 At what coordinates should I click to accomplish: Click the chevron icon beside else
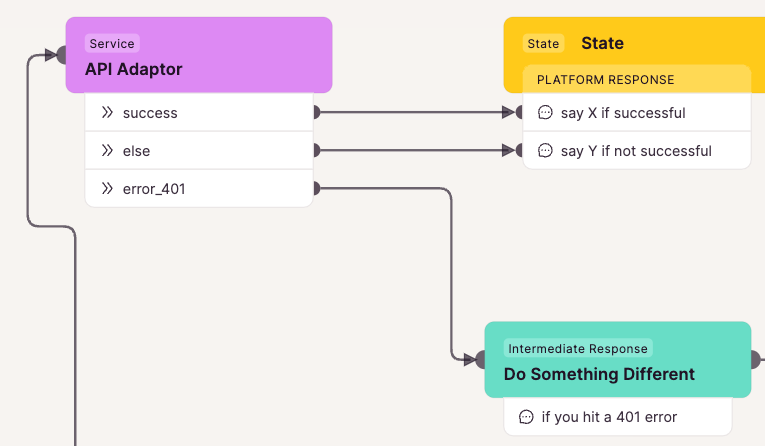107,150
